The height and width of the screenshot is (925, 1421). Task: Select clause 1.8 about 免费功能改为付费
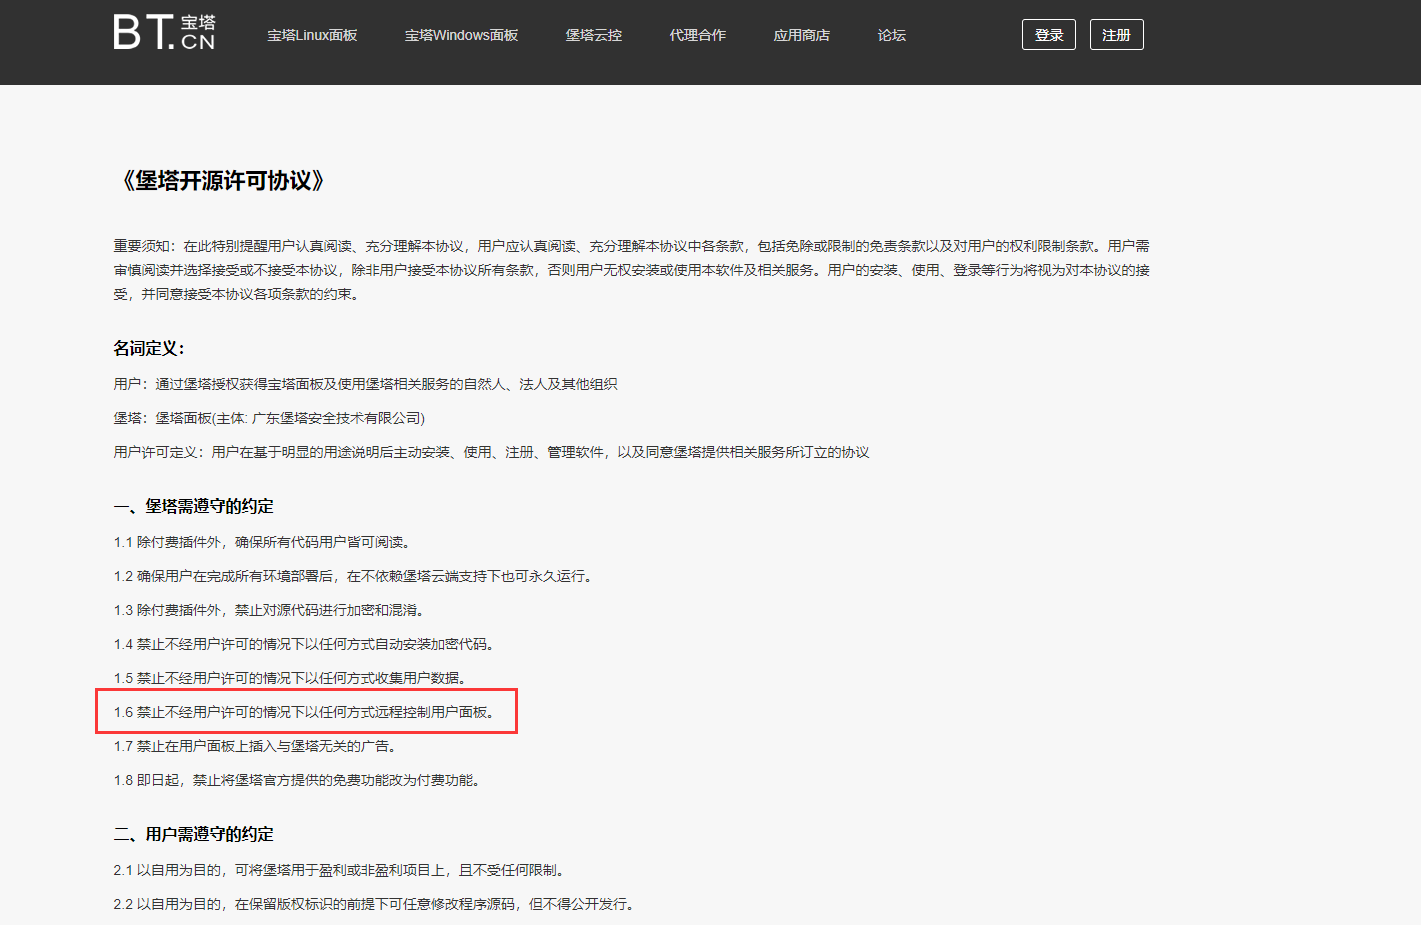point(298,780)
